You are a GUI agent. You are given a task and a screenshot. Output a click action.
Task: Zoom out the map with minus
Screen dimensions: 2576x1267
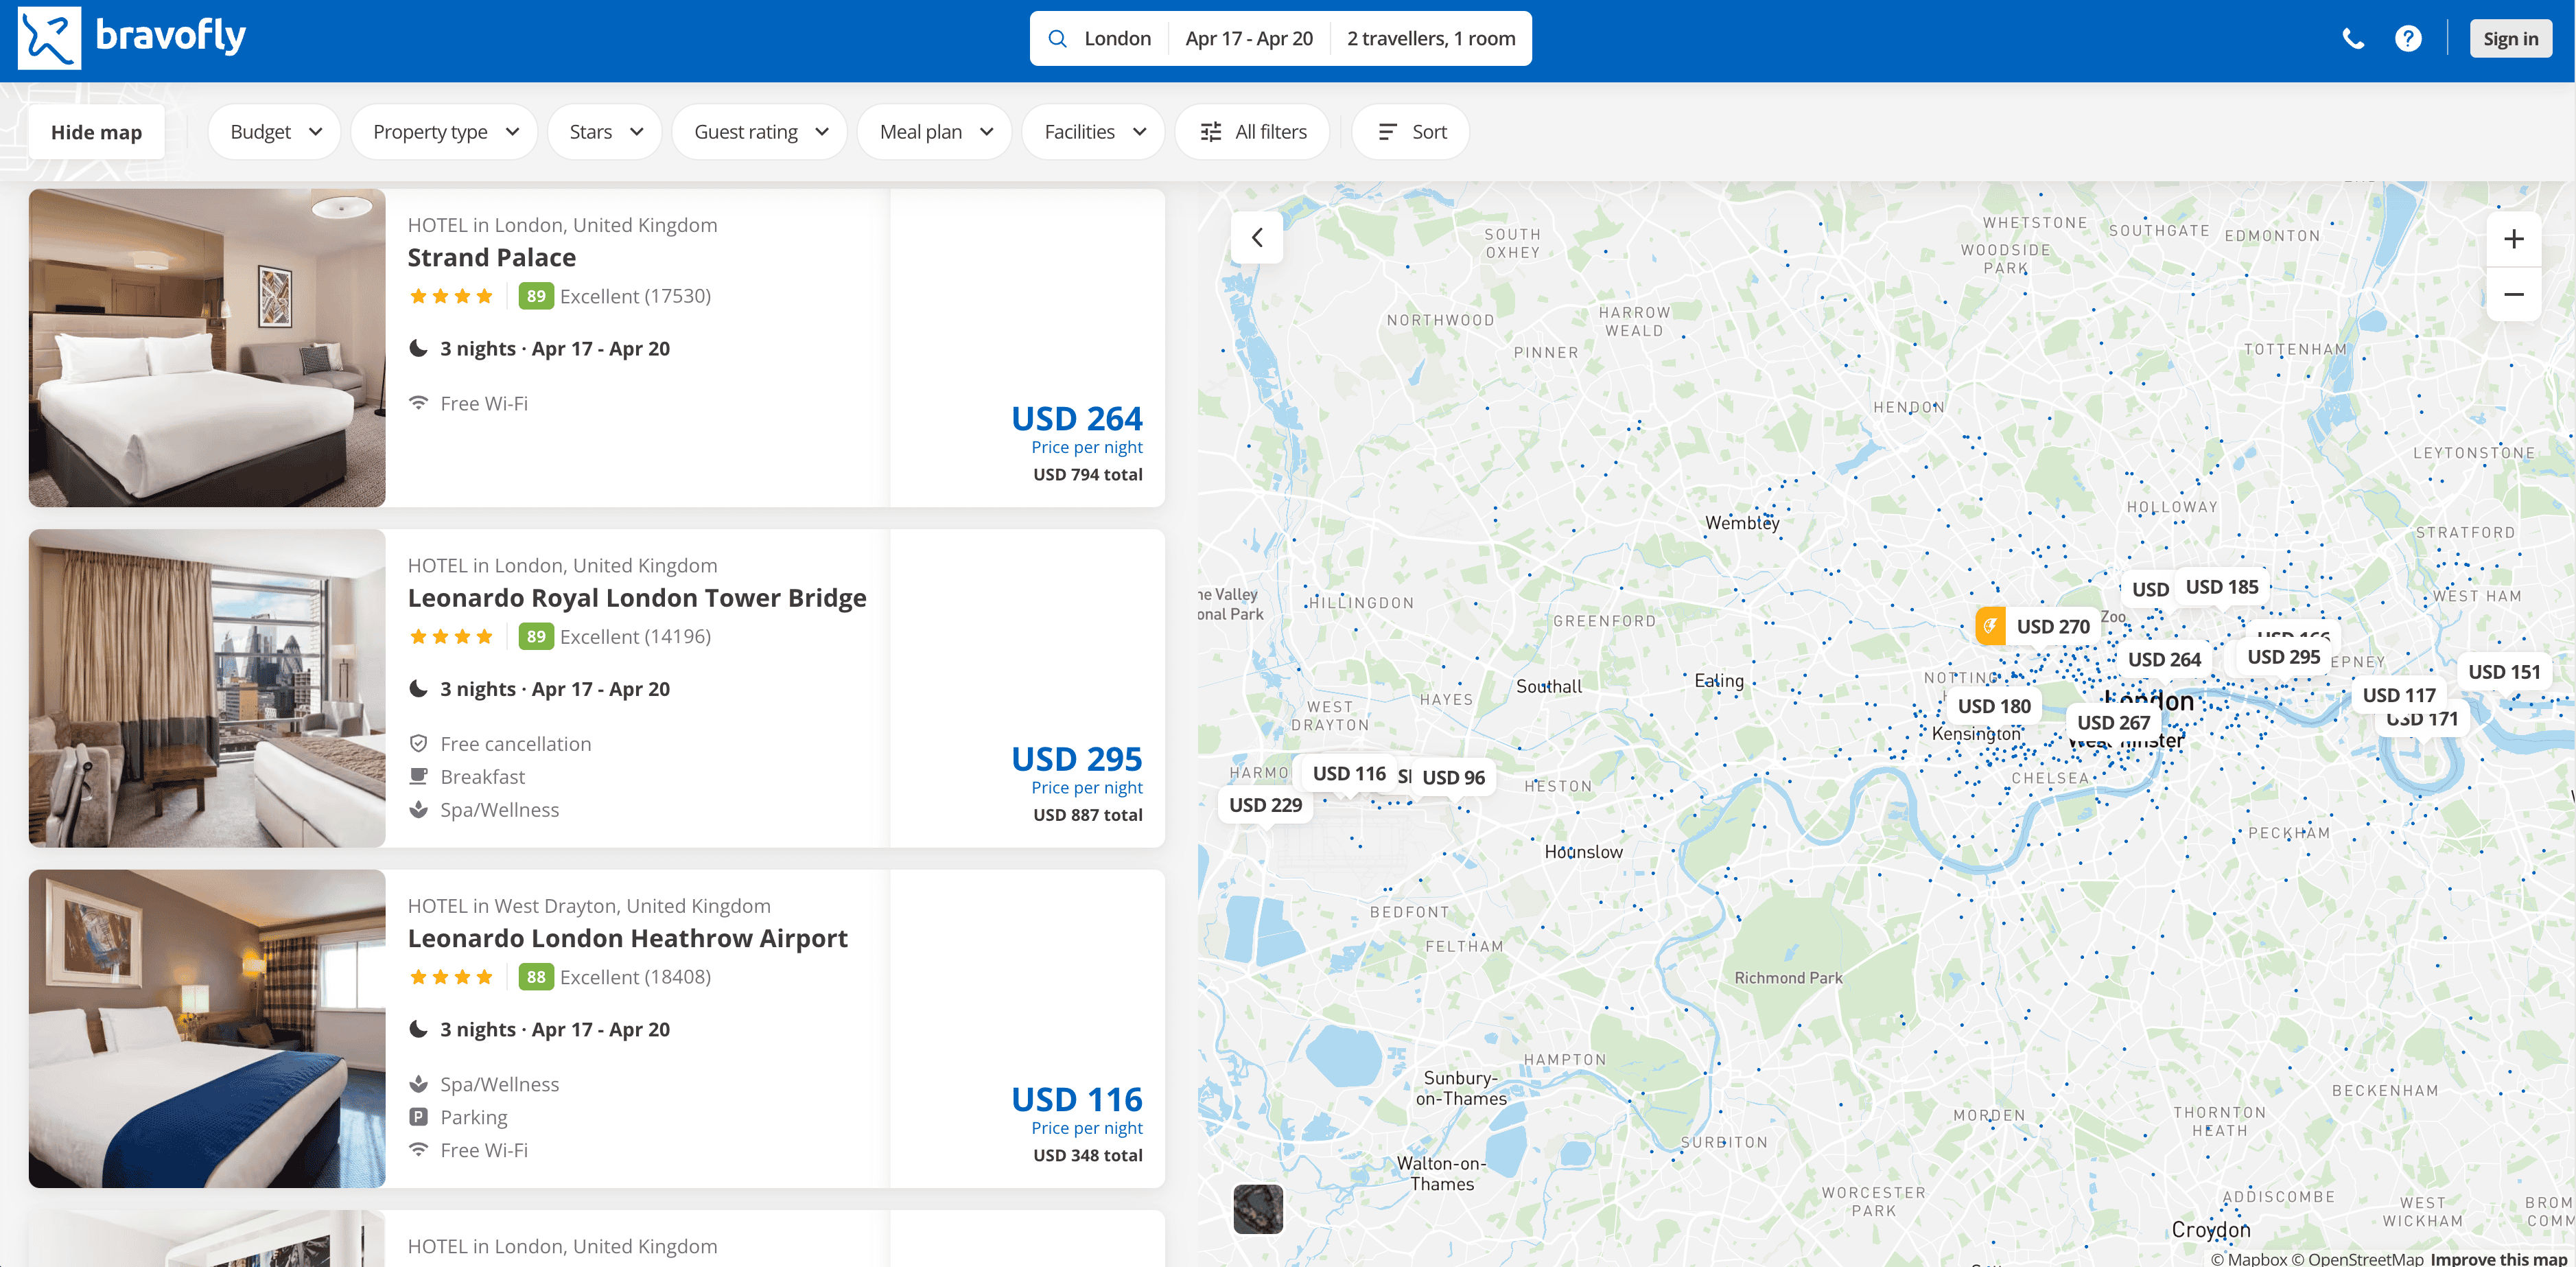(x=2513, y=295)
